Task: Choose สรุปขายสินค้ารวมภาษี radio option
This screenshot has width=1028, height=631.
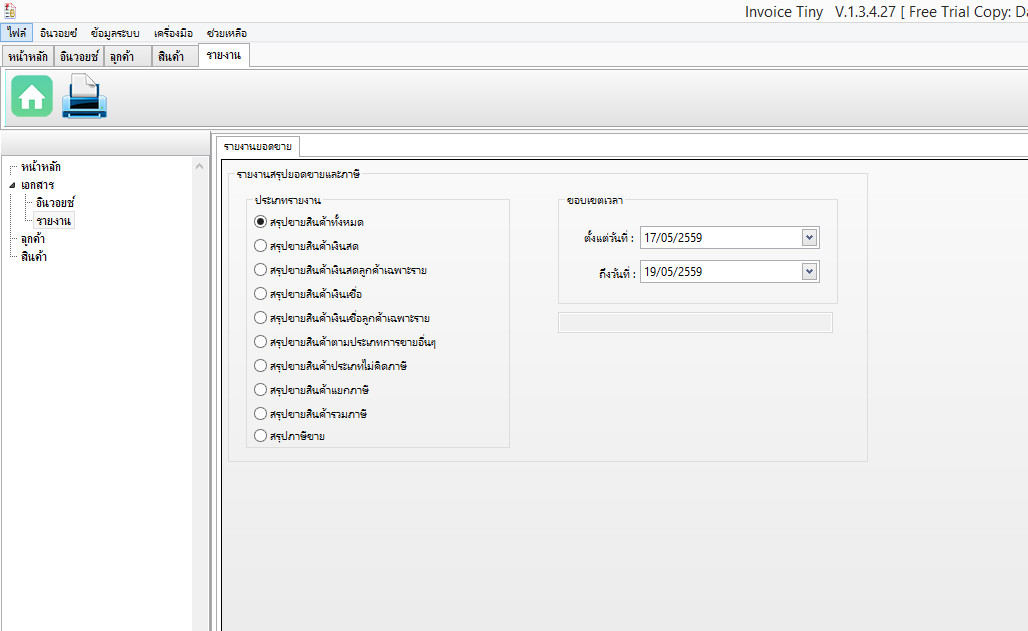Action: coord(310,413)
